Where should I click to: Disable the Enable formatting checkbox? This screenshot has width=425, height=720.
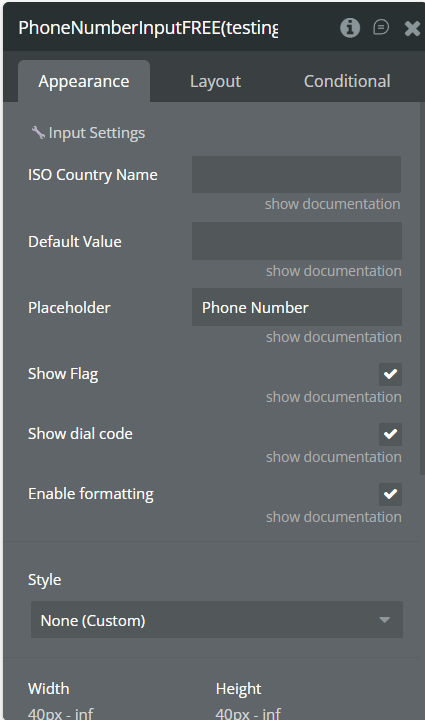pos(390,494)
